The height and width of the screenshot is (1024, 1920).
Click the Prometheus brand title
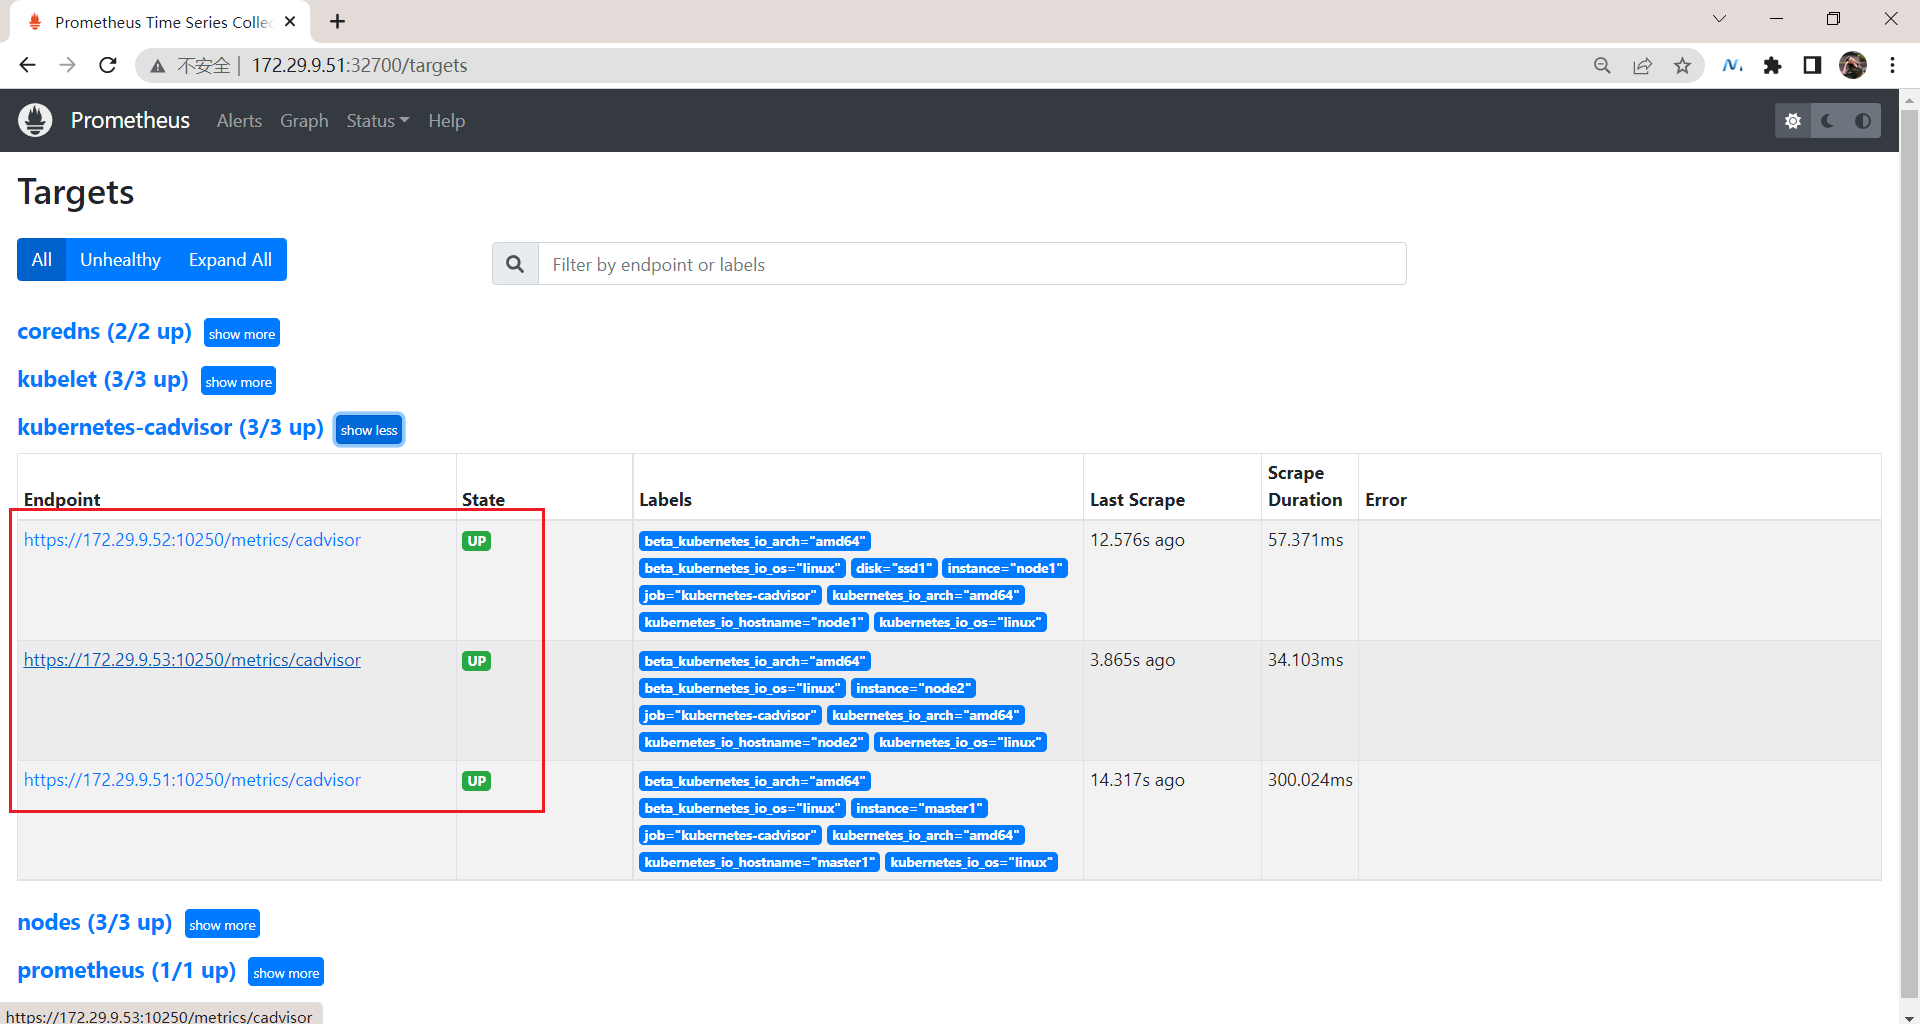click(x=130, y=120)
